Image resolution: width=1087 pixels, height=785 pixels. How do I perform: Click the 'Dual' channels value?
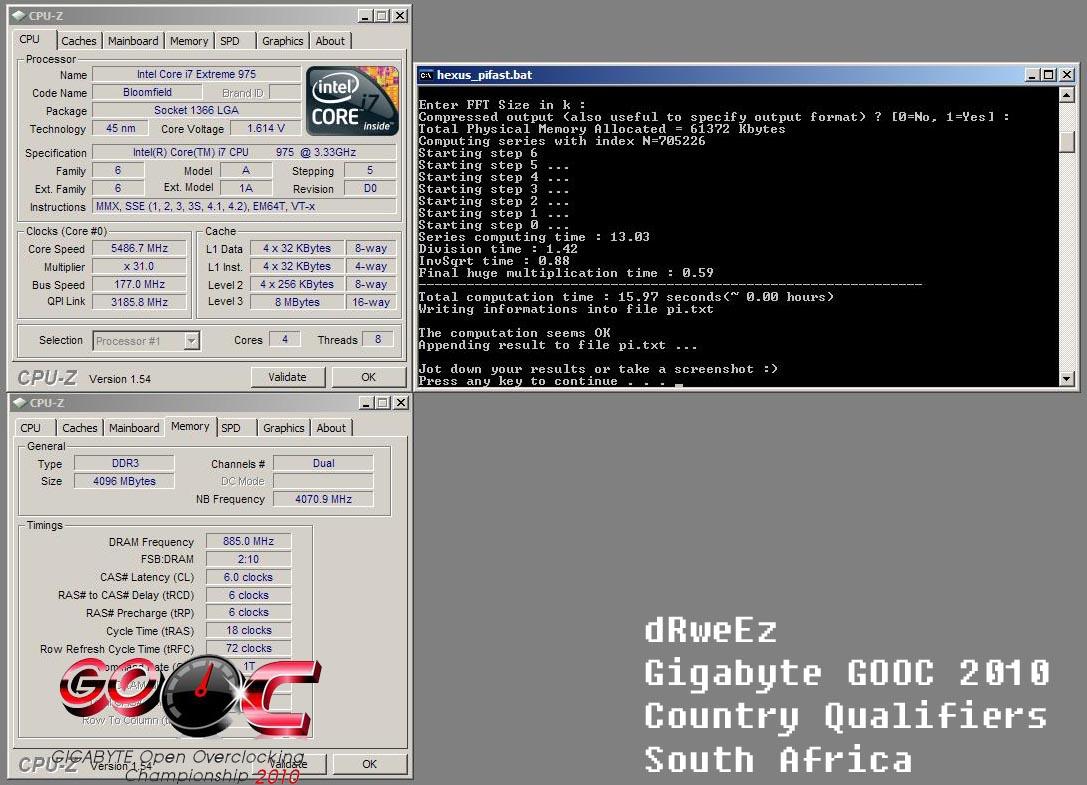click(x=323, y=463)
